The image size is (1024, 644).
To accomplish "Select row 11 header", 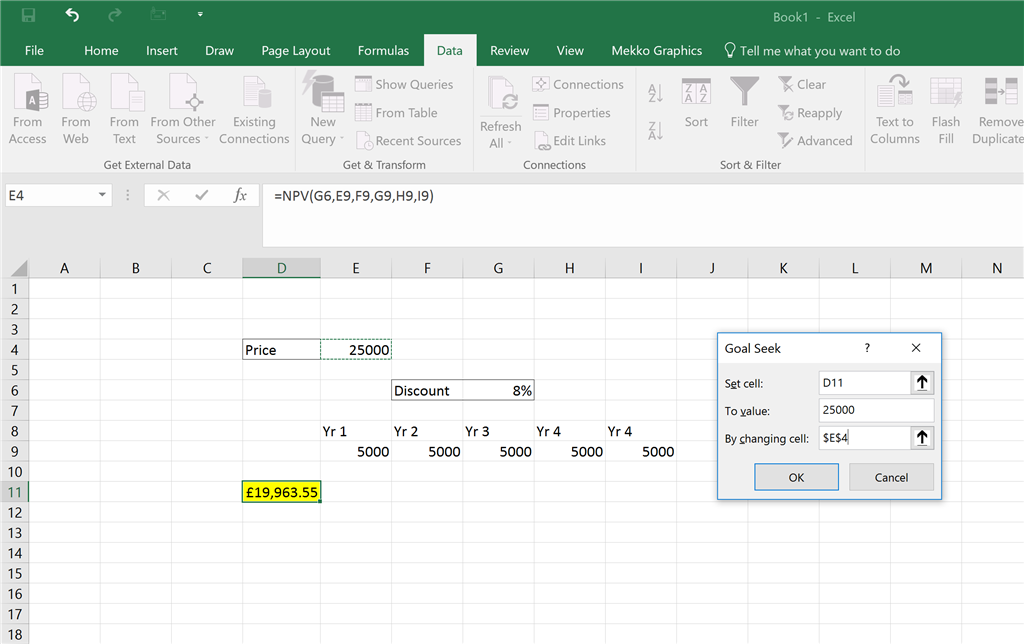I will pos(14,492).
